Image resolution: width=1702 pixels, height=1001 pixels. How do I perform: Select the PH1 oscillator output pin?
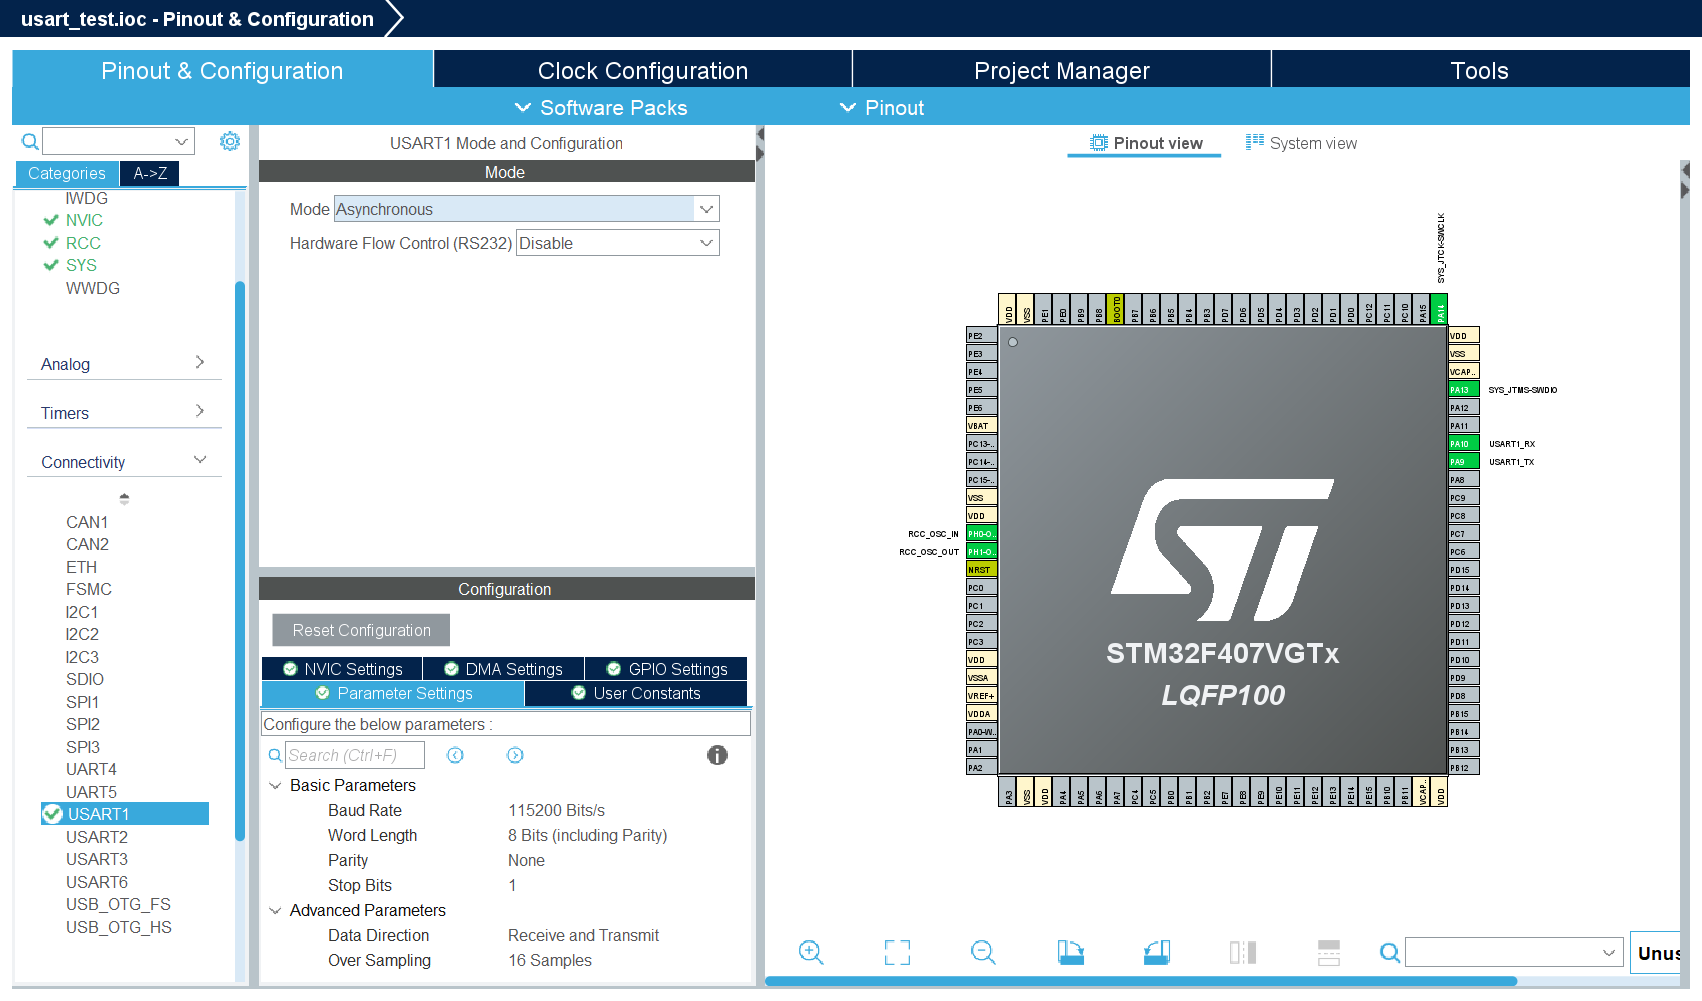pos(981,552)
